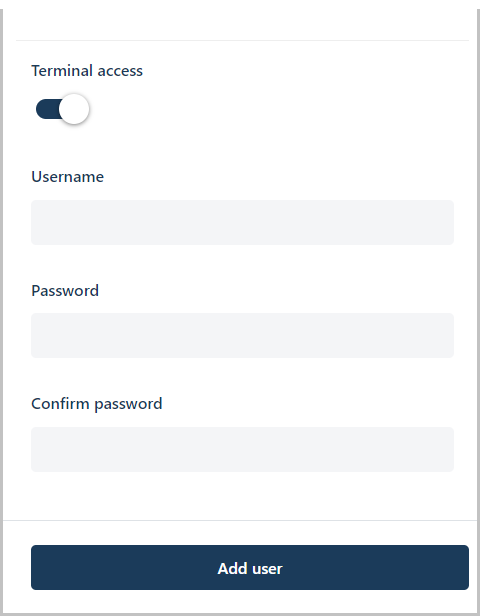Image resolution: width=480 pixels, height=616 pixels.
Task: Click the dark blue Add user bar
Action: click(250, 567)
